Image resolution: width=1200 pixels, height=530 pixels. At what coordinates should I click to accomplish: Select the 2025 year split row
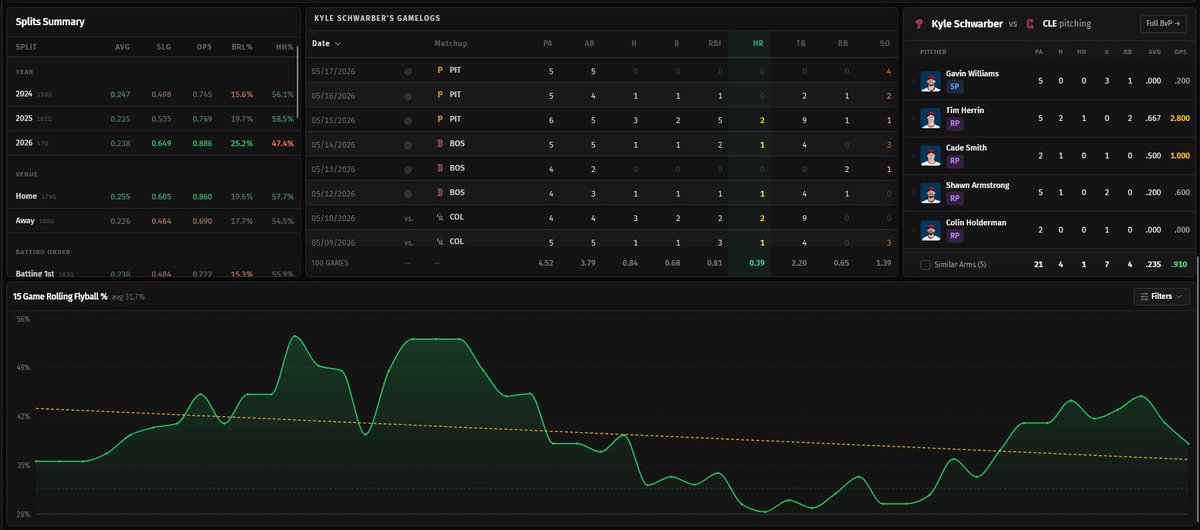coord(155,118)
